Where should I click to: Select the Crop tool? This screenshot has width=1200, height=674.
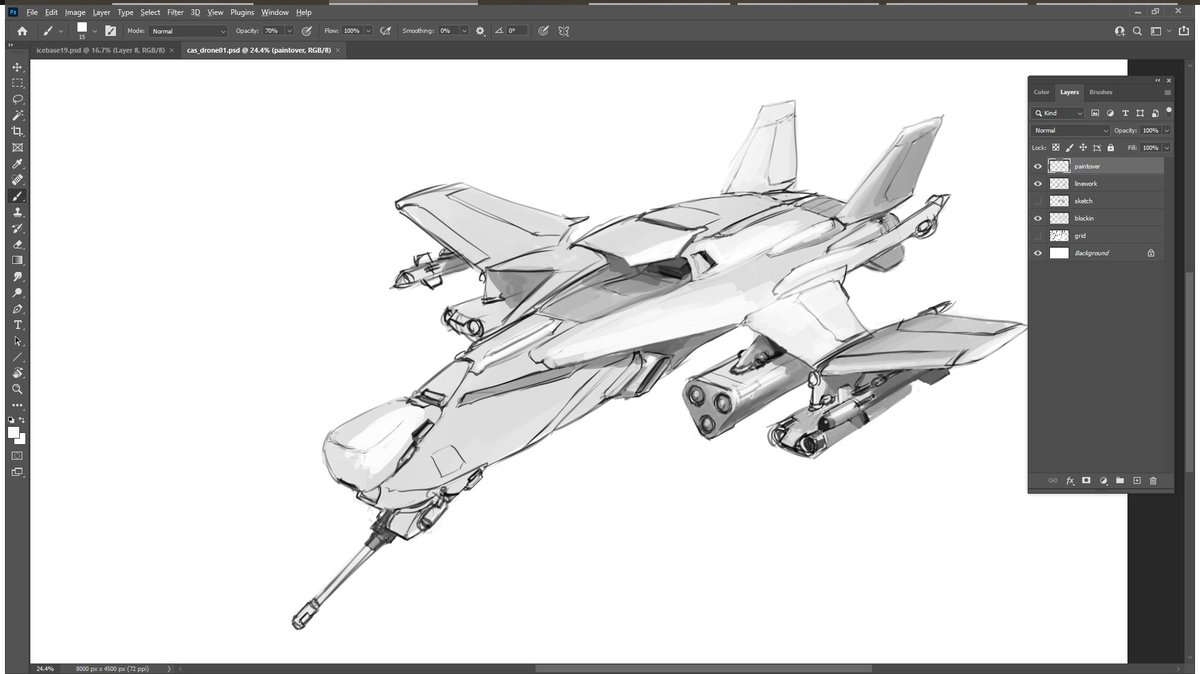click(17, 131)
